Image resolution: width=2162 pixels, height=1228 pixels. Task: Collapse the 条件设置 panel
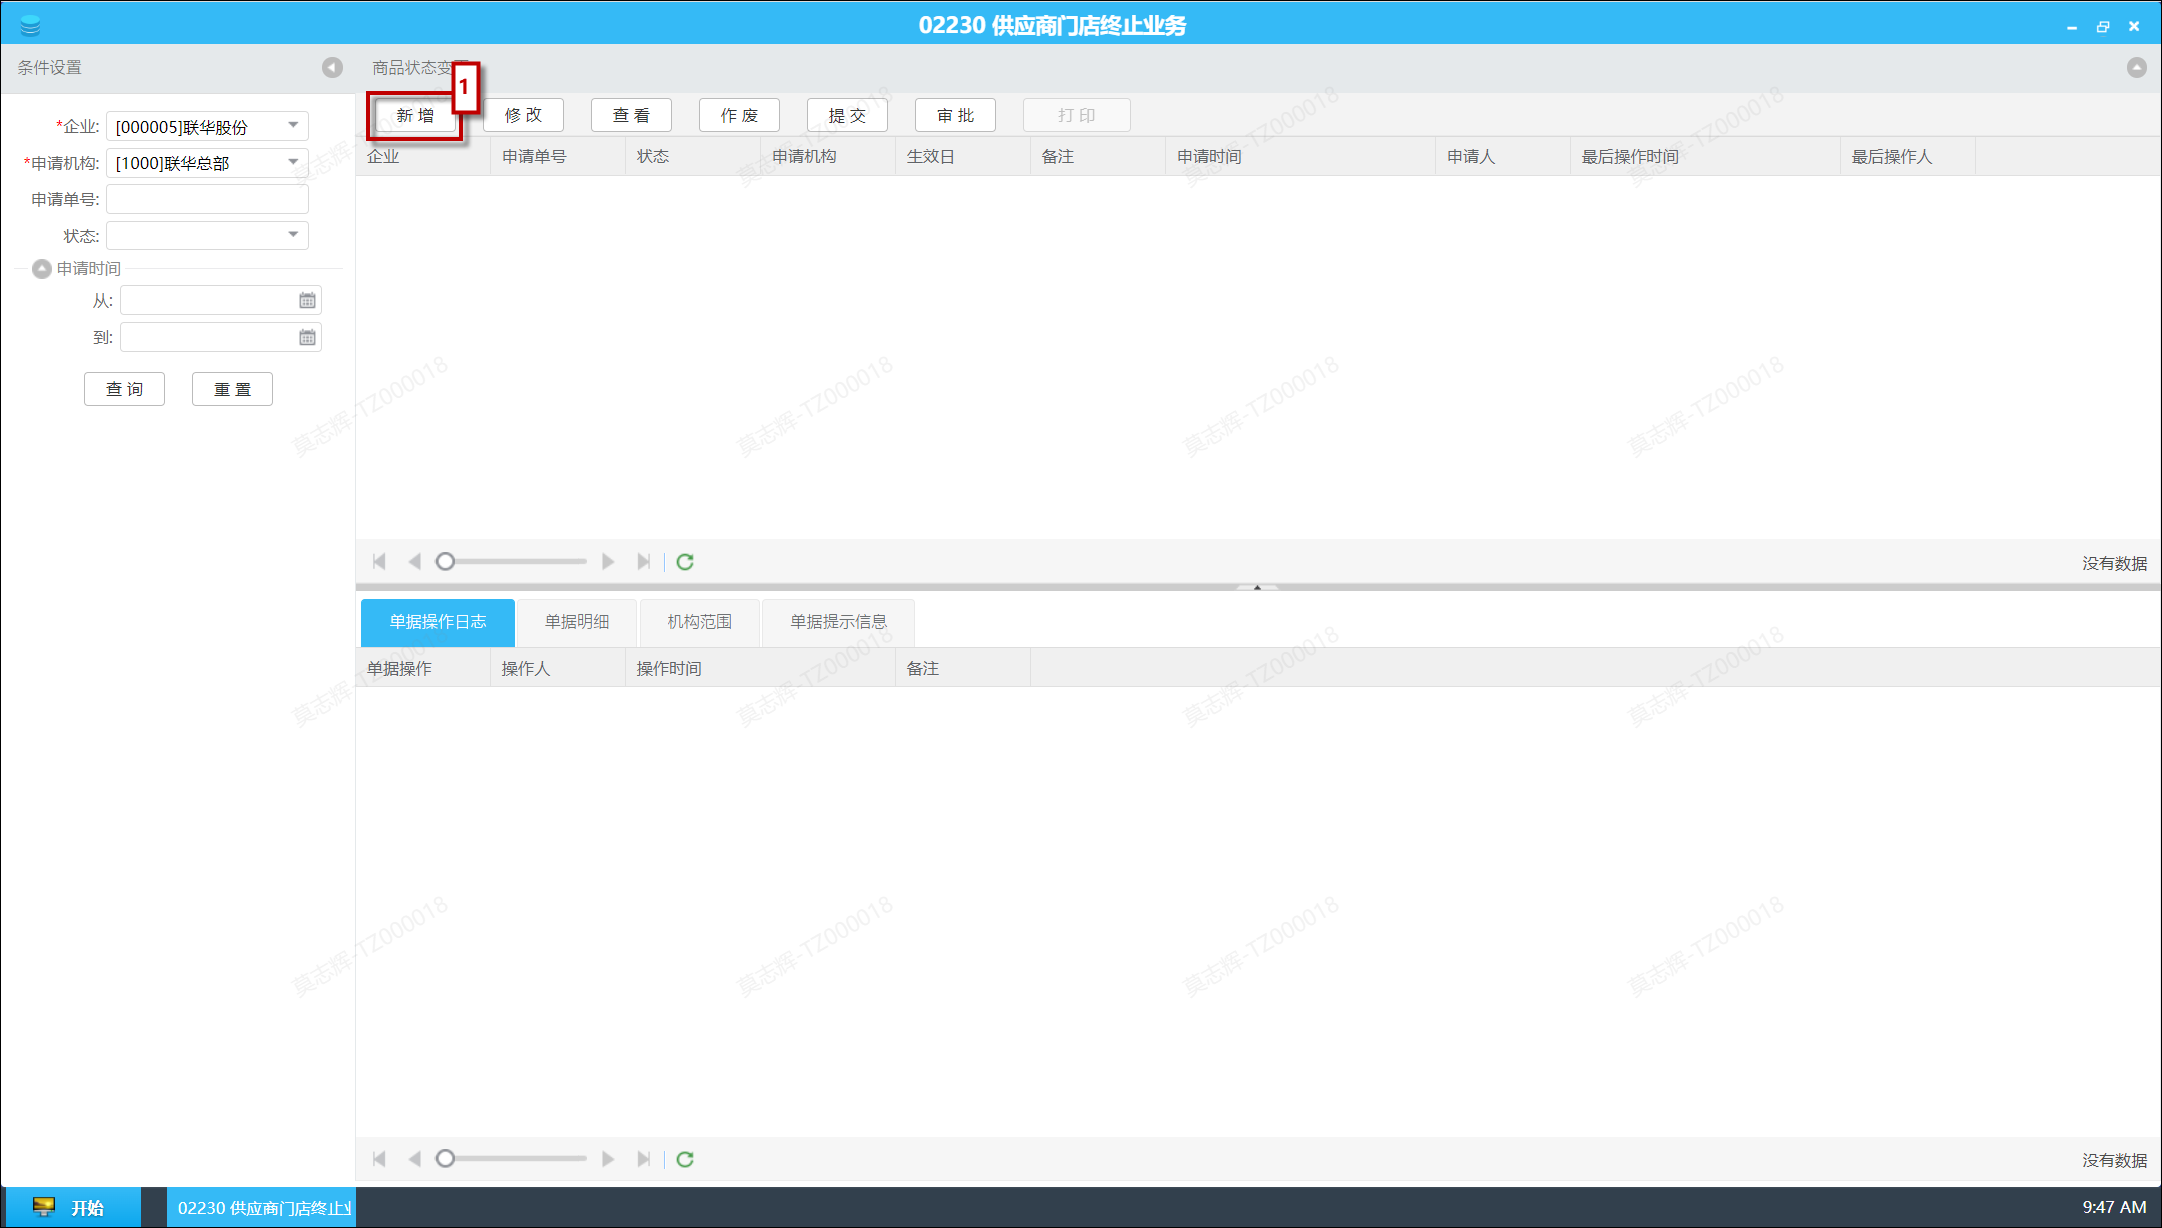click(x=332, y=67)
